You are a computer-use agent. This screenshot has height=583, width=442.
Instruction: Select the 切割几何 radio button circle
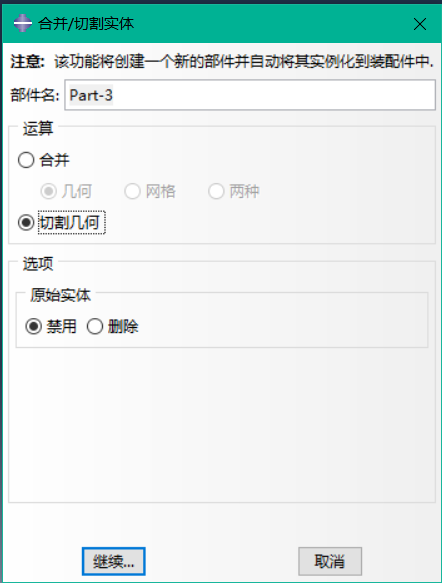coord(26,223)
